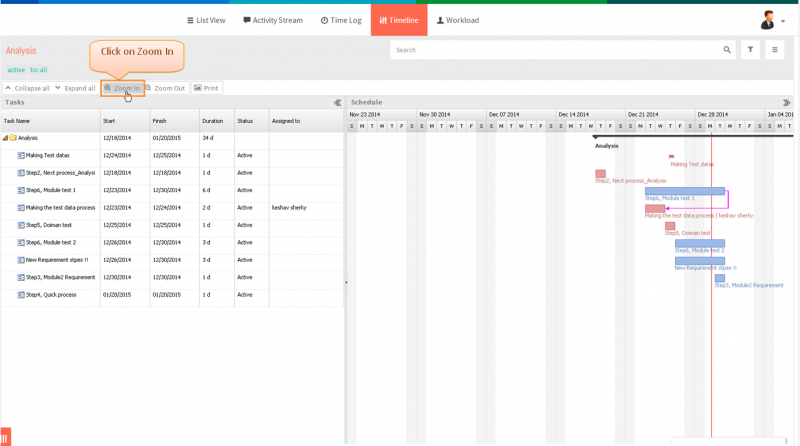Image resolution: width=800 pixels, height=446 pixels.
Task: Go to the Workload tab
Action: point(458,20)
